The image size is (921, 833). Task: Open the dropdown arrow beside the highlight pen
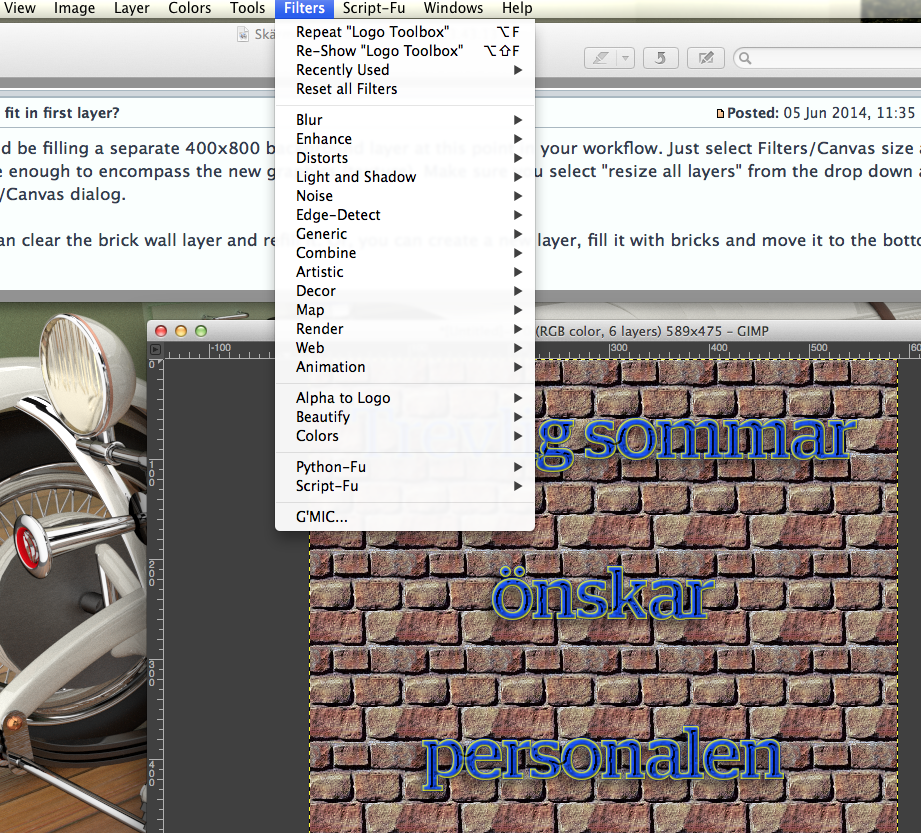tap(626, 58)
